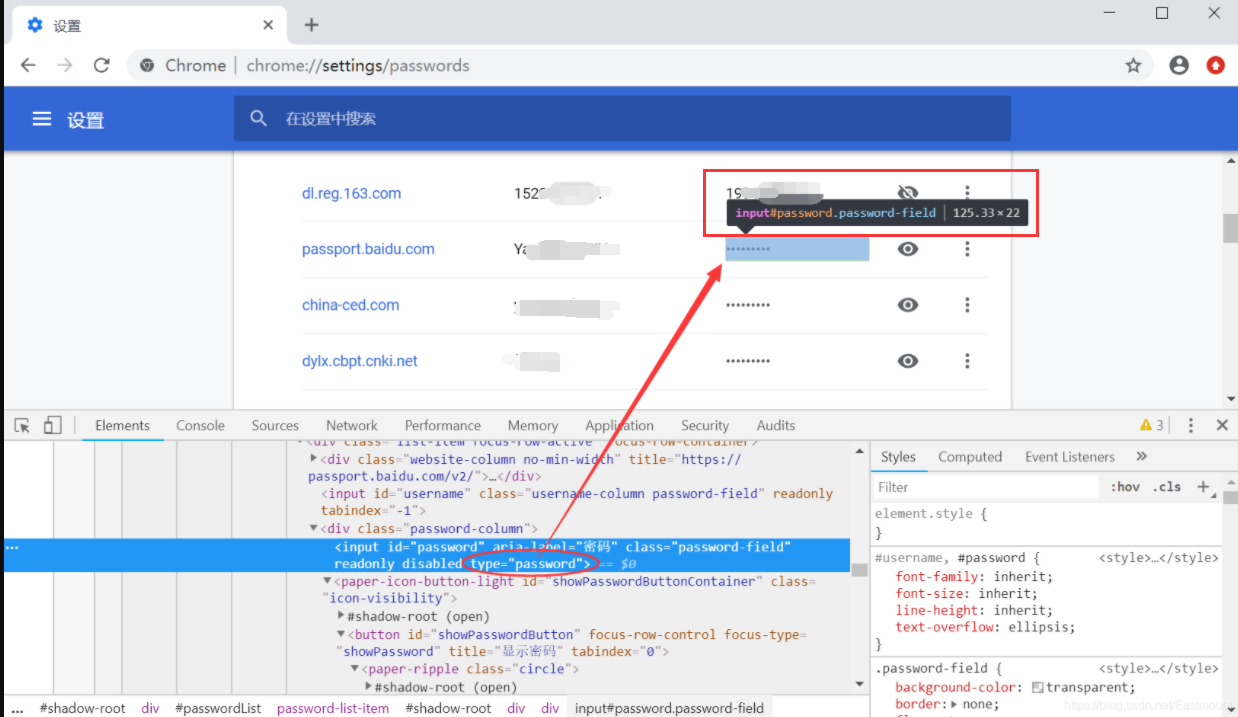Image resolution: width=1238 pixels, height=717 pixels.
Task: Open the DevTools customize menu
Action: coord(1190,425)
